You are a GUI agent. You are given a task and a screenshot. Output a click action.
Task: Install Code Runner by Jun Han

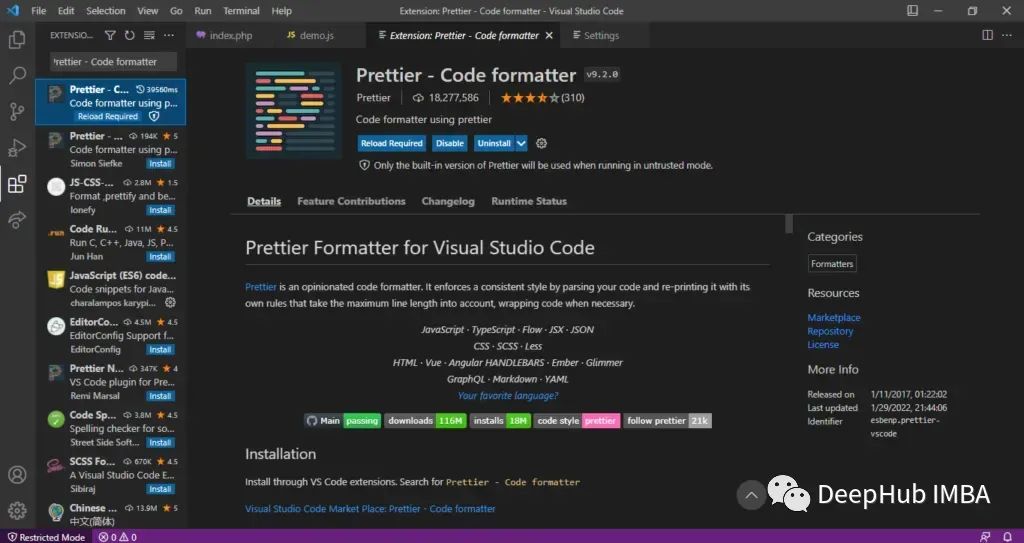(x=160, y=256)
